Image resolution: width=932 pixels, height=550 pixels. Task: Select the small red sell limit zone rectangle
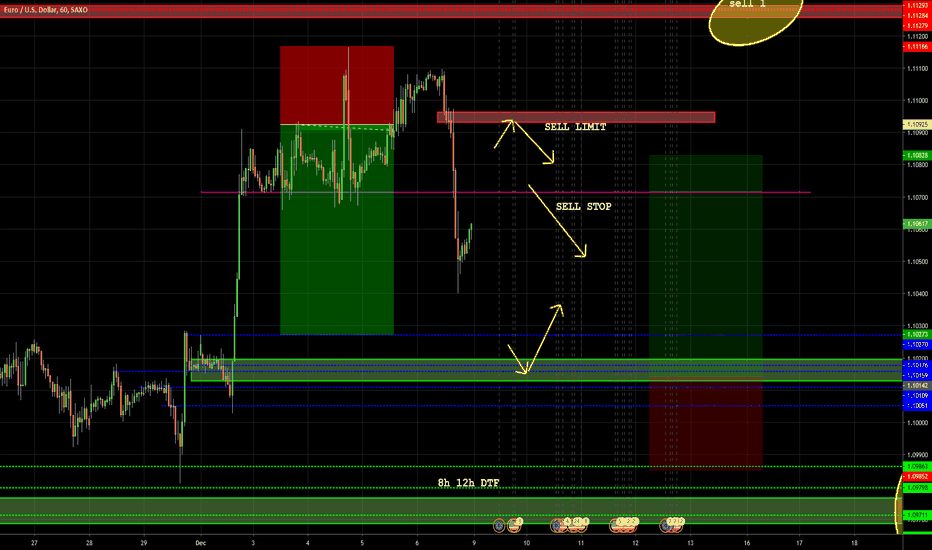tap(575, 117)
